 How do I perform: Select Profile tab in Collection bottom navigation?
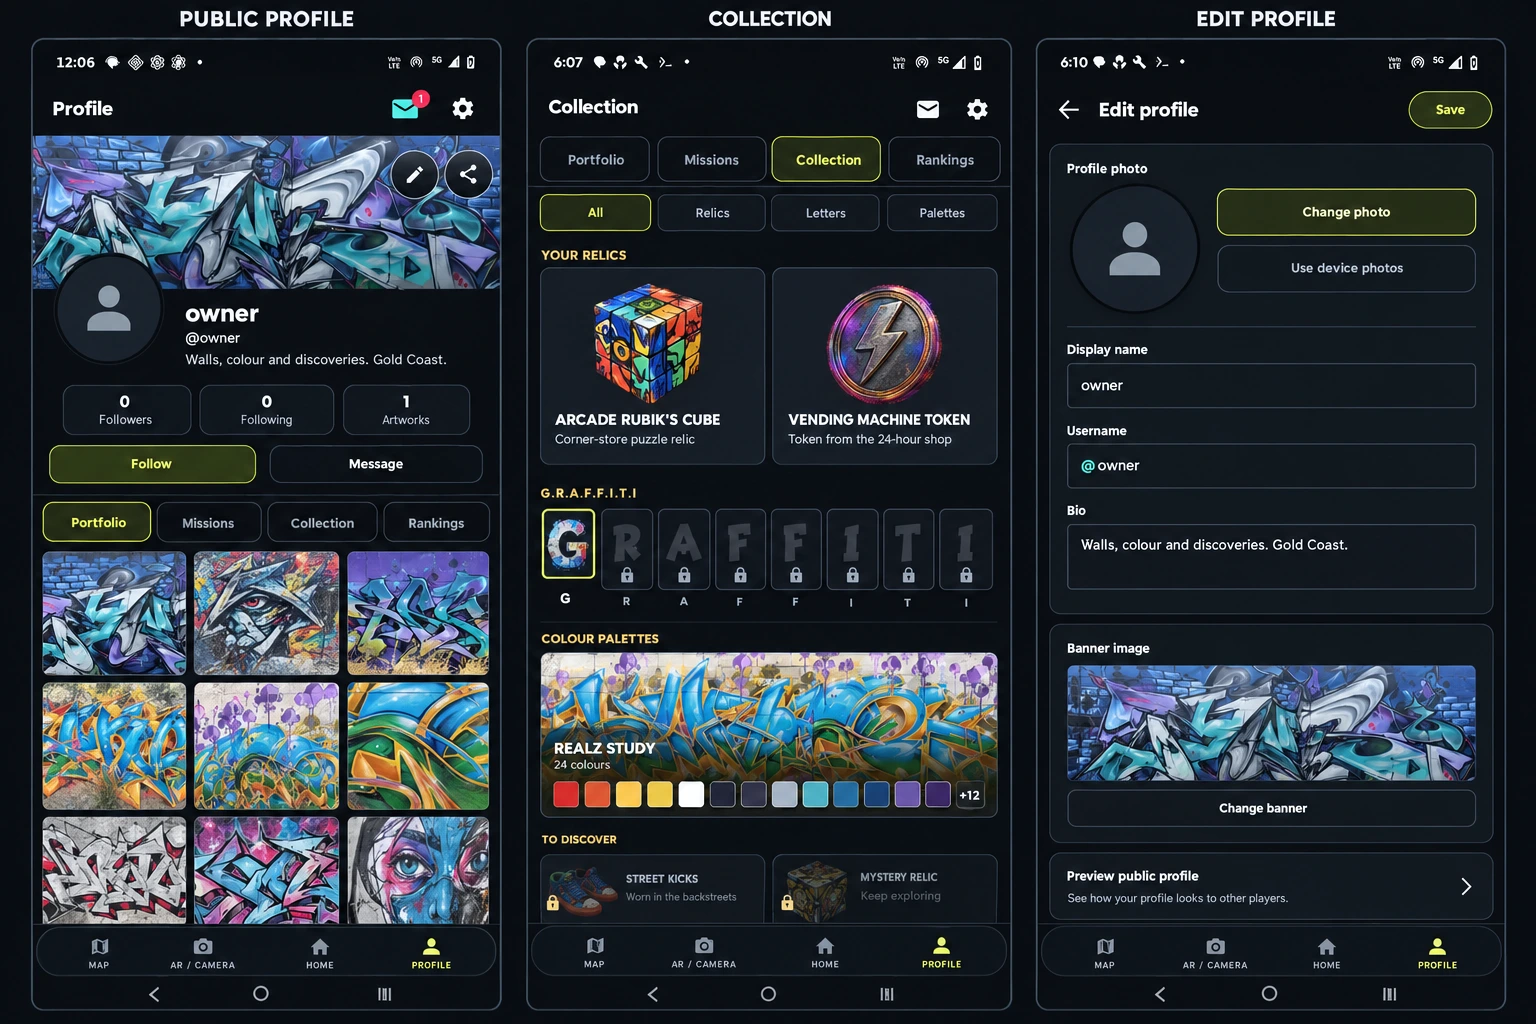(941, 952)
